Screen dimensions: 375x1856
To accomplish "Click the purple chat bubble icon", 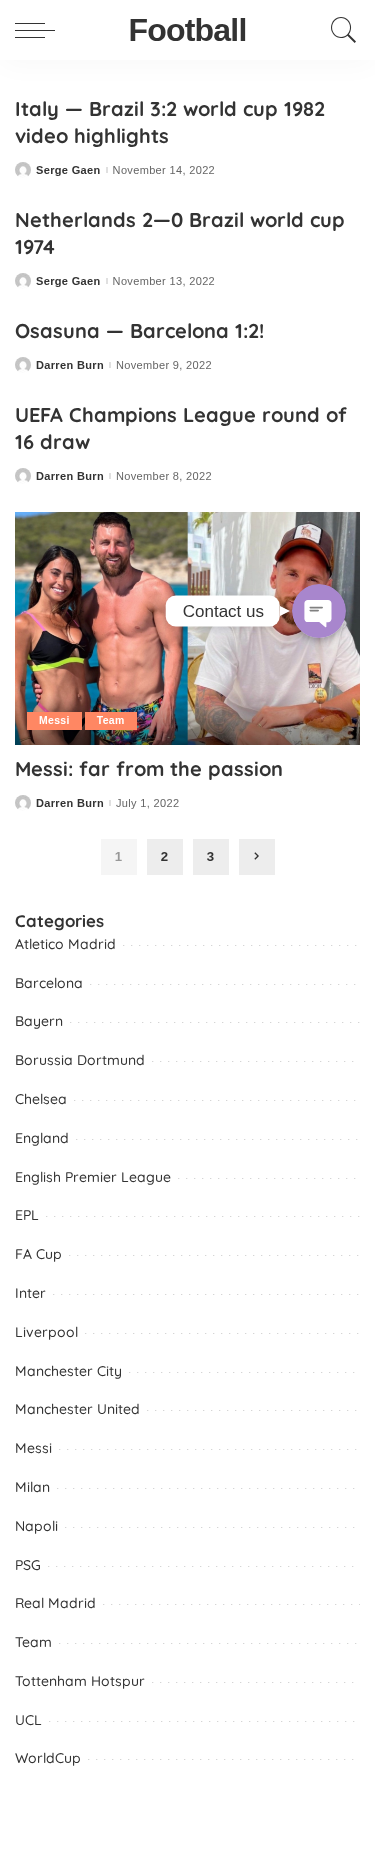I will 319,611.
